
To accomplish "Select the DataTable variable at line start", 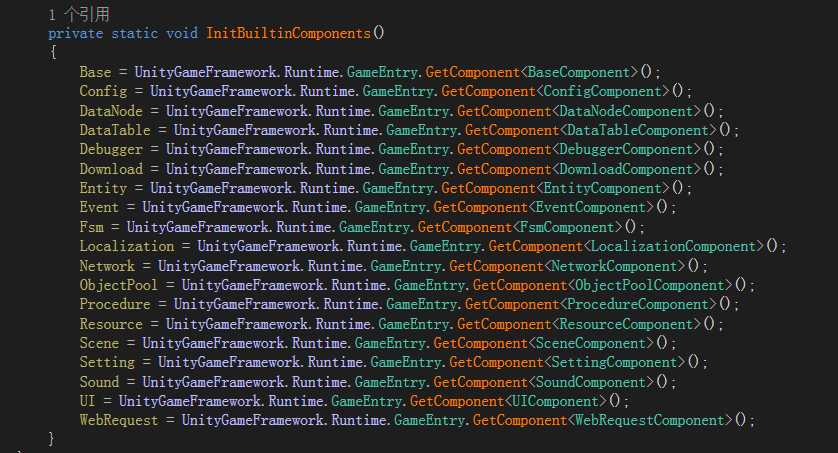I will [x=115, y=130].
